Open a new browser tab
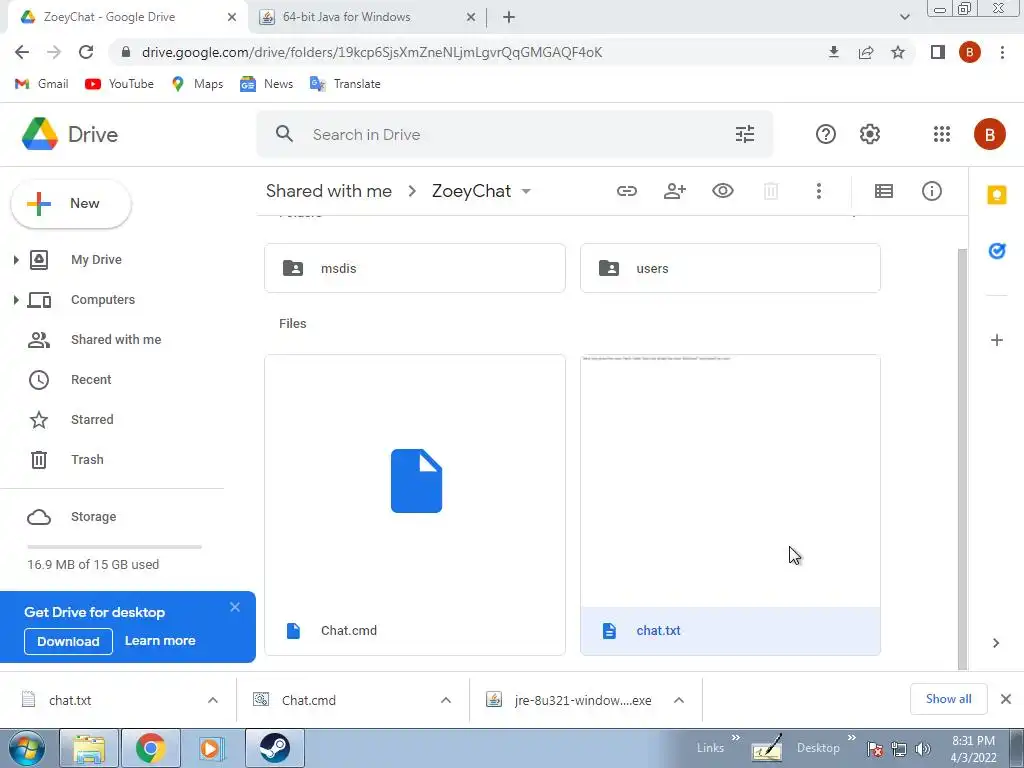Viewport: 1024px width, 768px height. (x=509, y=17)
